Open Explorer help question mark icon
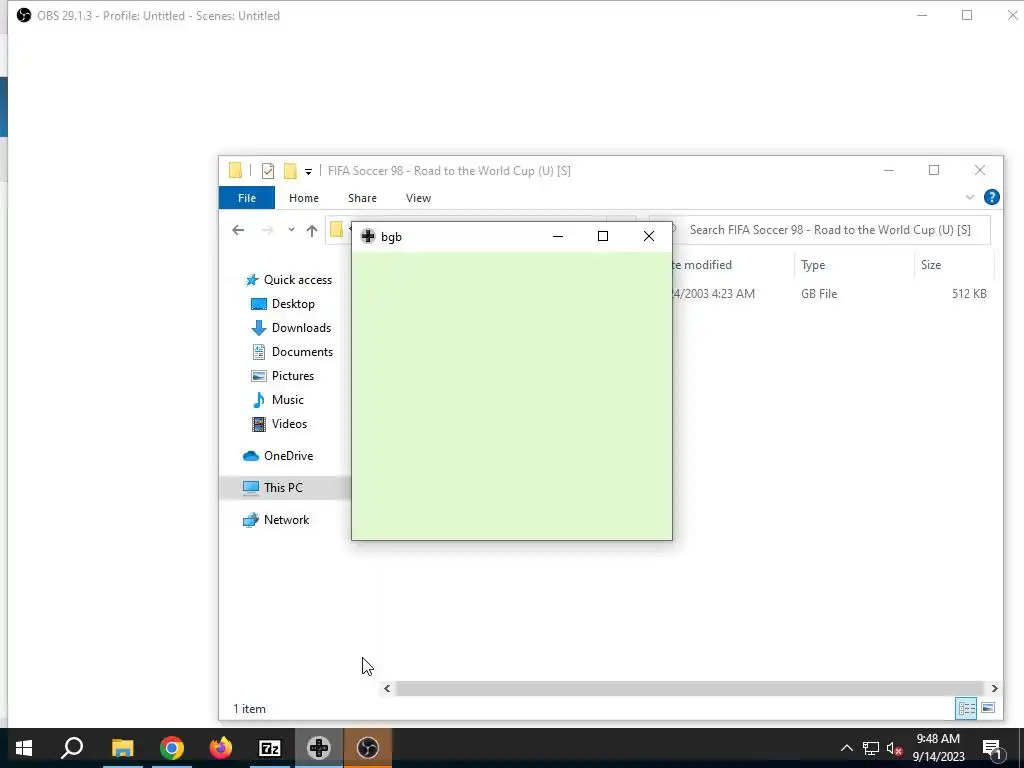The image size is (1024, 768). (x=991, y=197)
